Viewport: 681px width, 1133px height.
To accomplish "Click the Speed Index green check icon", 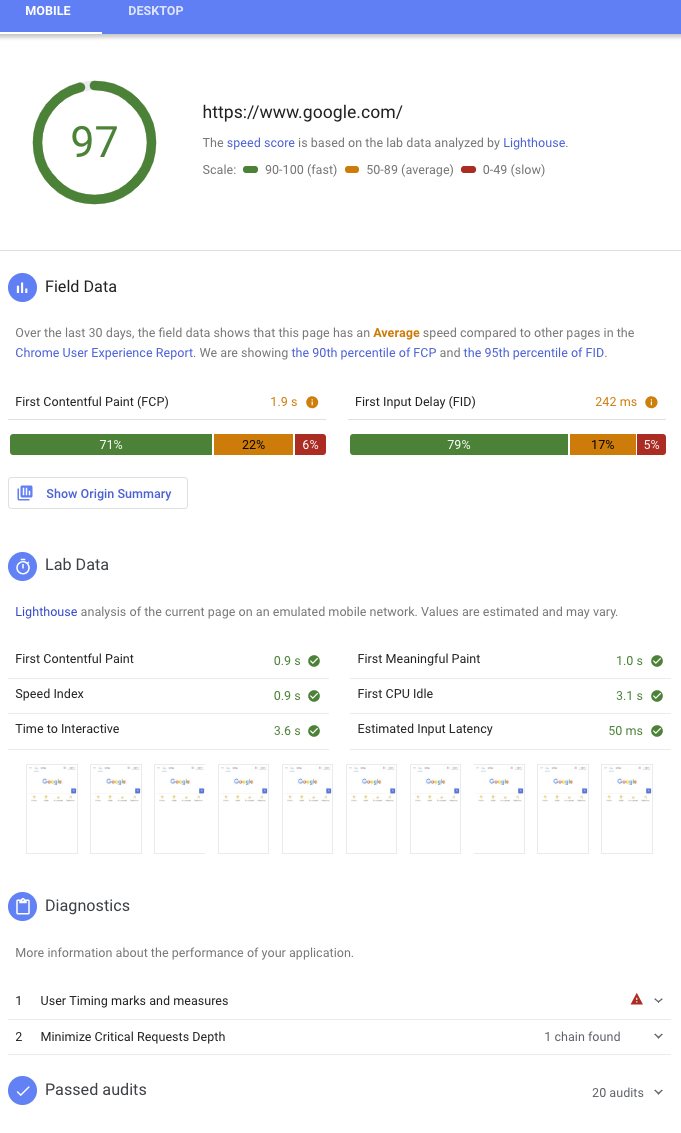I will click(314, 696).
